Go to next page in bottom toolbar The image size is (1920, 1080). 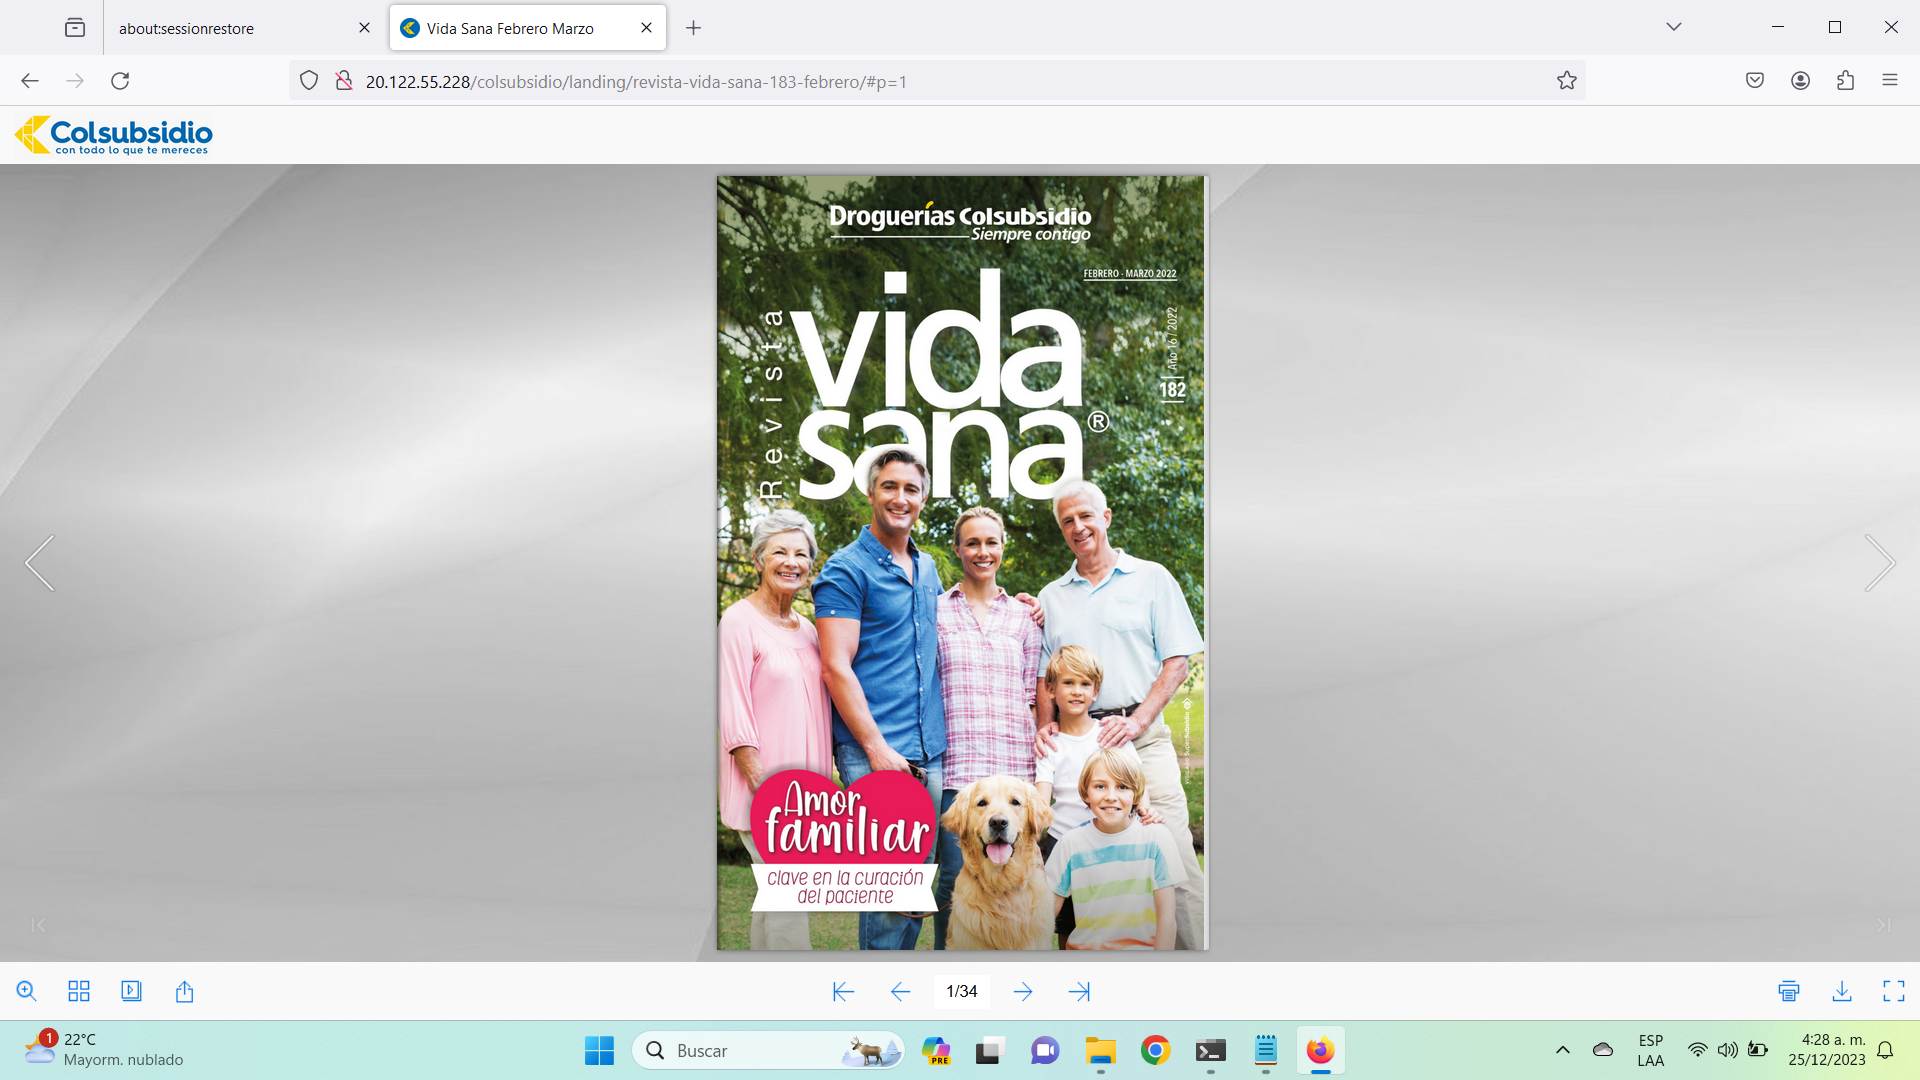point(1022,991)
